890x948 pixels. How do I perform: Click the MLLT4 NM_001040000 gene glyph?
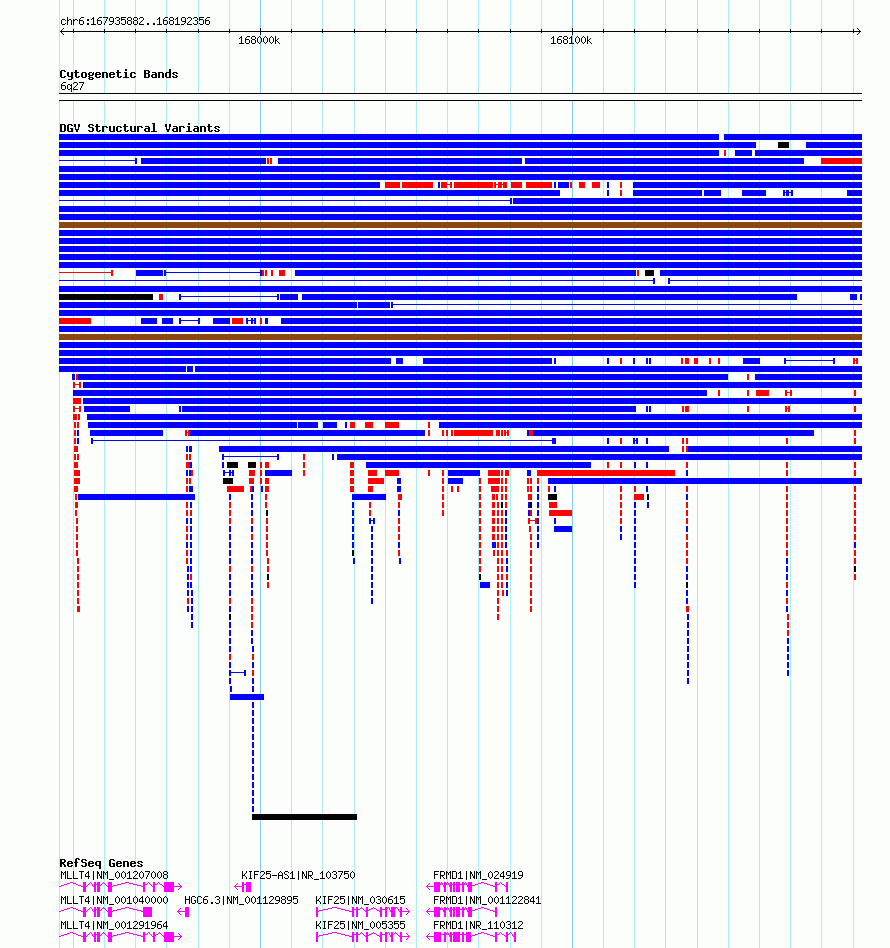106,912
